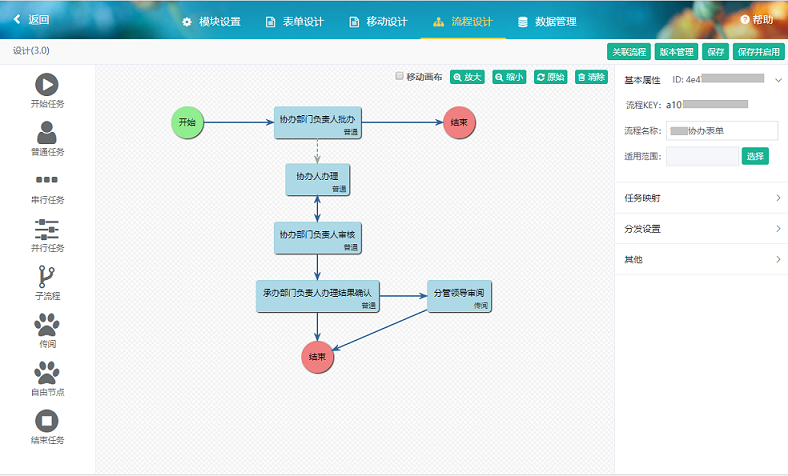The image size is (788, 476).
Task: Select the 串行任务 dots icon
Action: pyautogui.click(x=47, y=180)
